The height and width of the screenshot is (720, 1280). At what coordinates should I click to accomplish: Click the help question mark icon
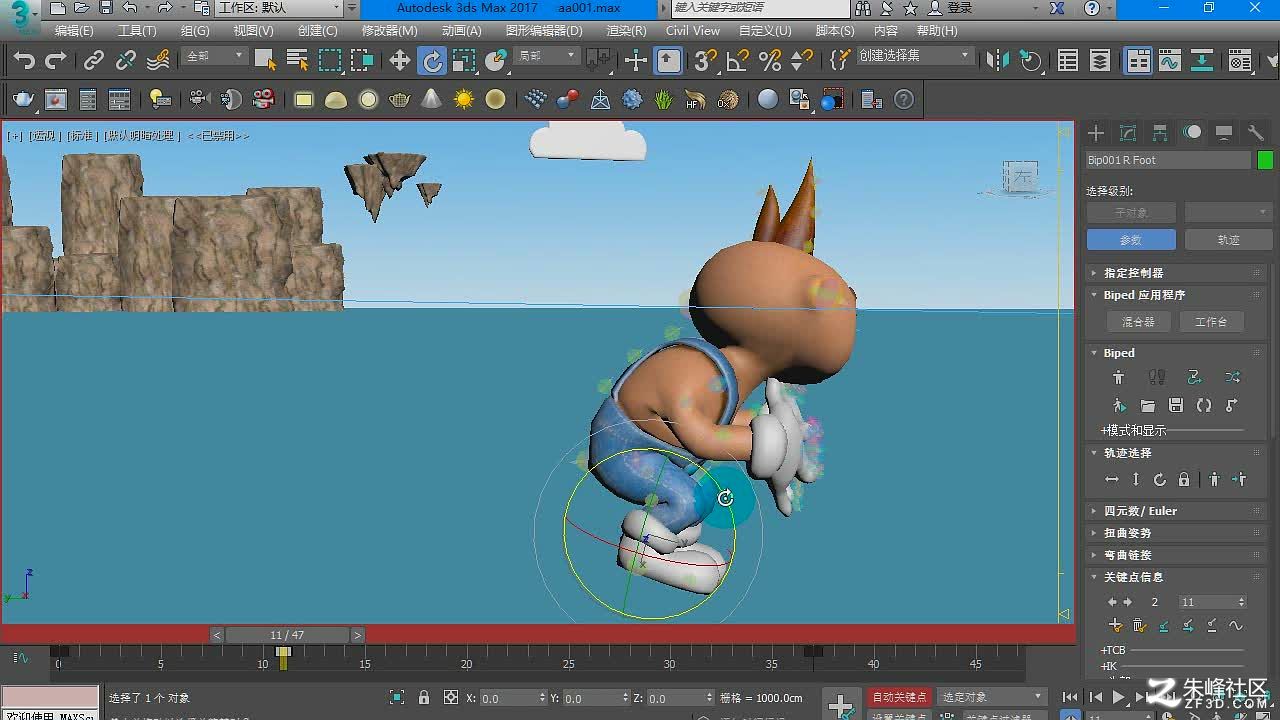point(904,99)
